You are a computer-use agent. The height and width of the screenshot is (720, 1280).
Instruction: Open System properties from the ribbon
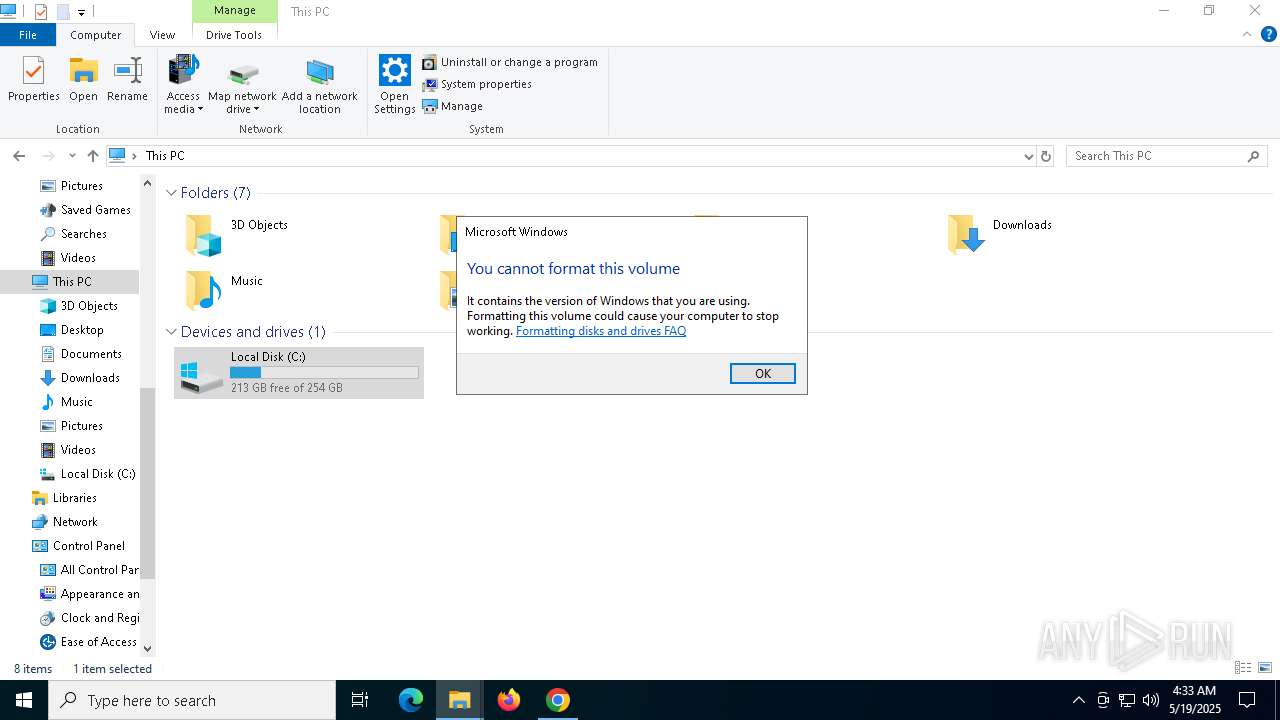click(477, 84)
